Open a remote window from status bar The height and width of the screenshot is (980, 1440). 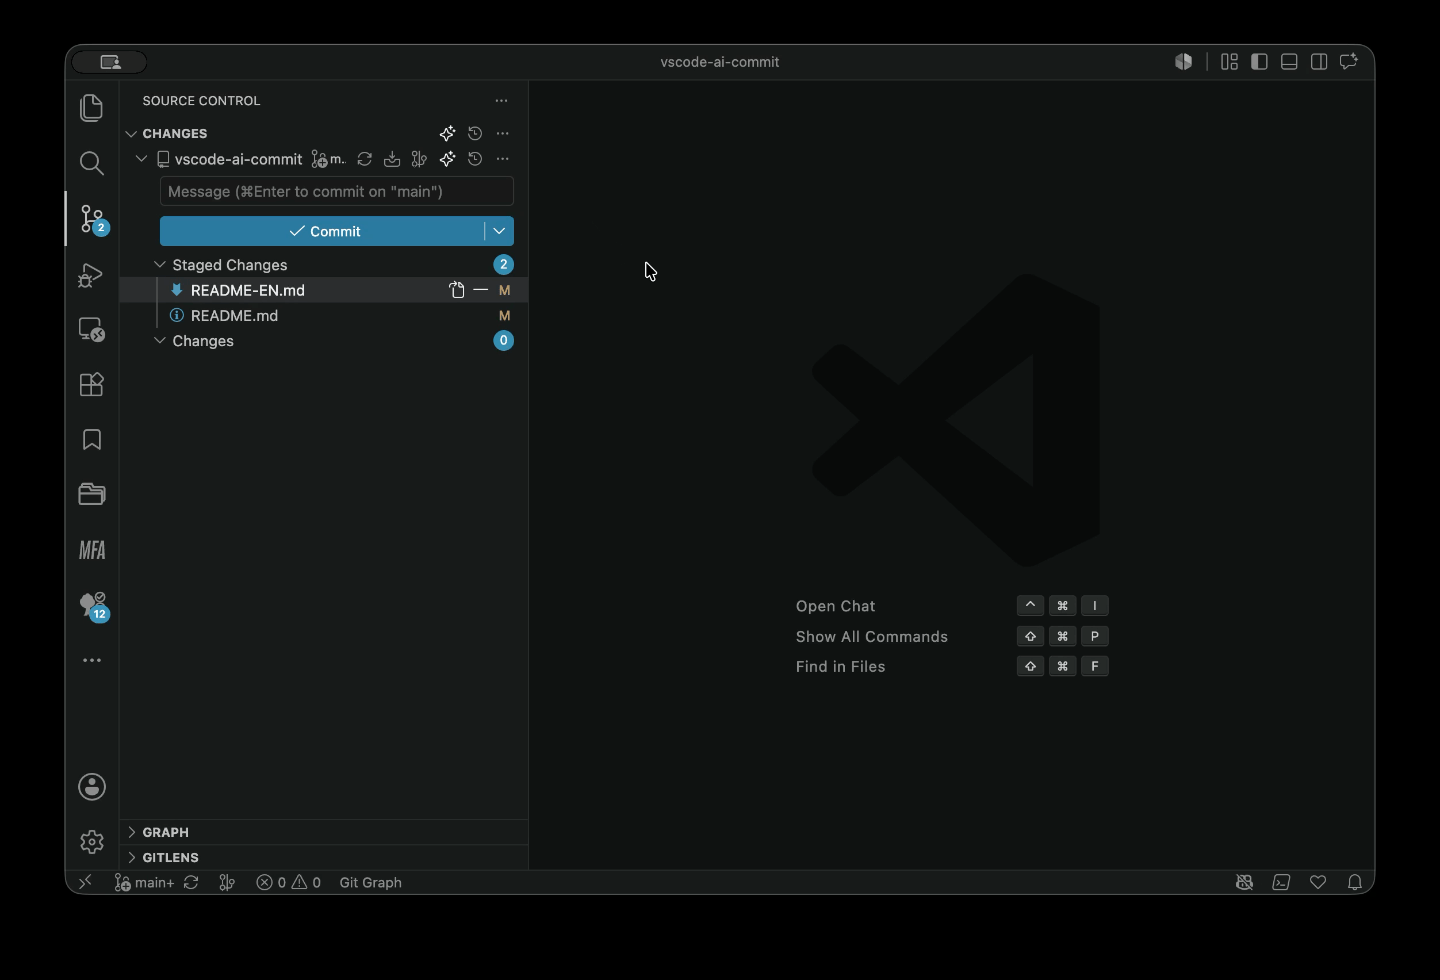85,882
